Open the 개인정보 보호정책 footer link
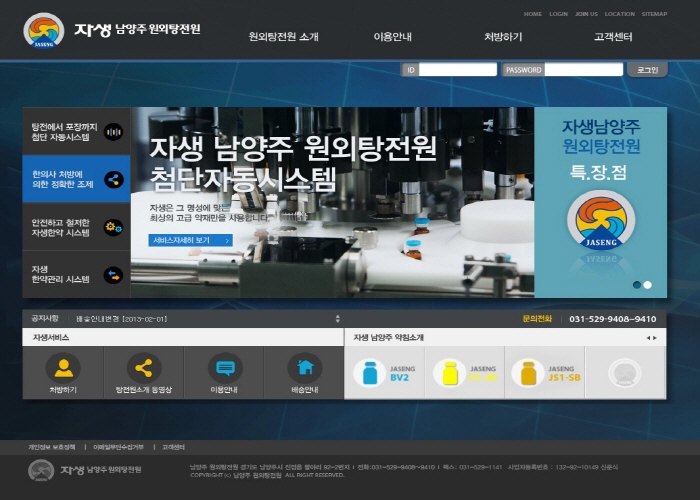 (52, 447)
